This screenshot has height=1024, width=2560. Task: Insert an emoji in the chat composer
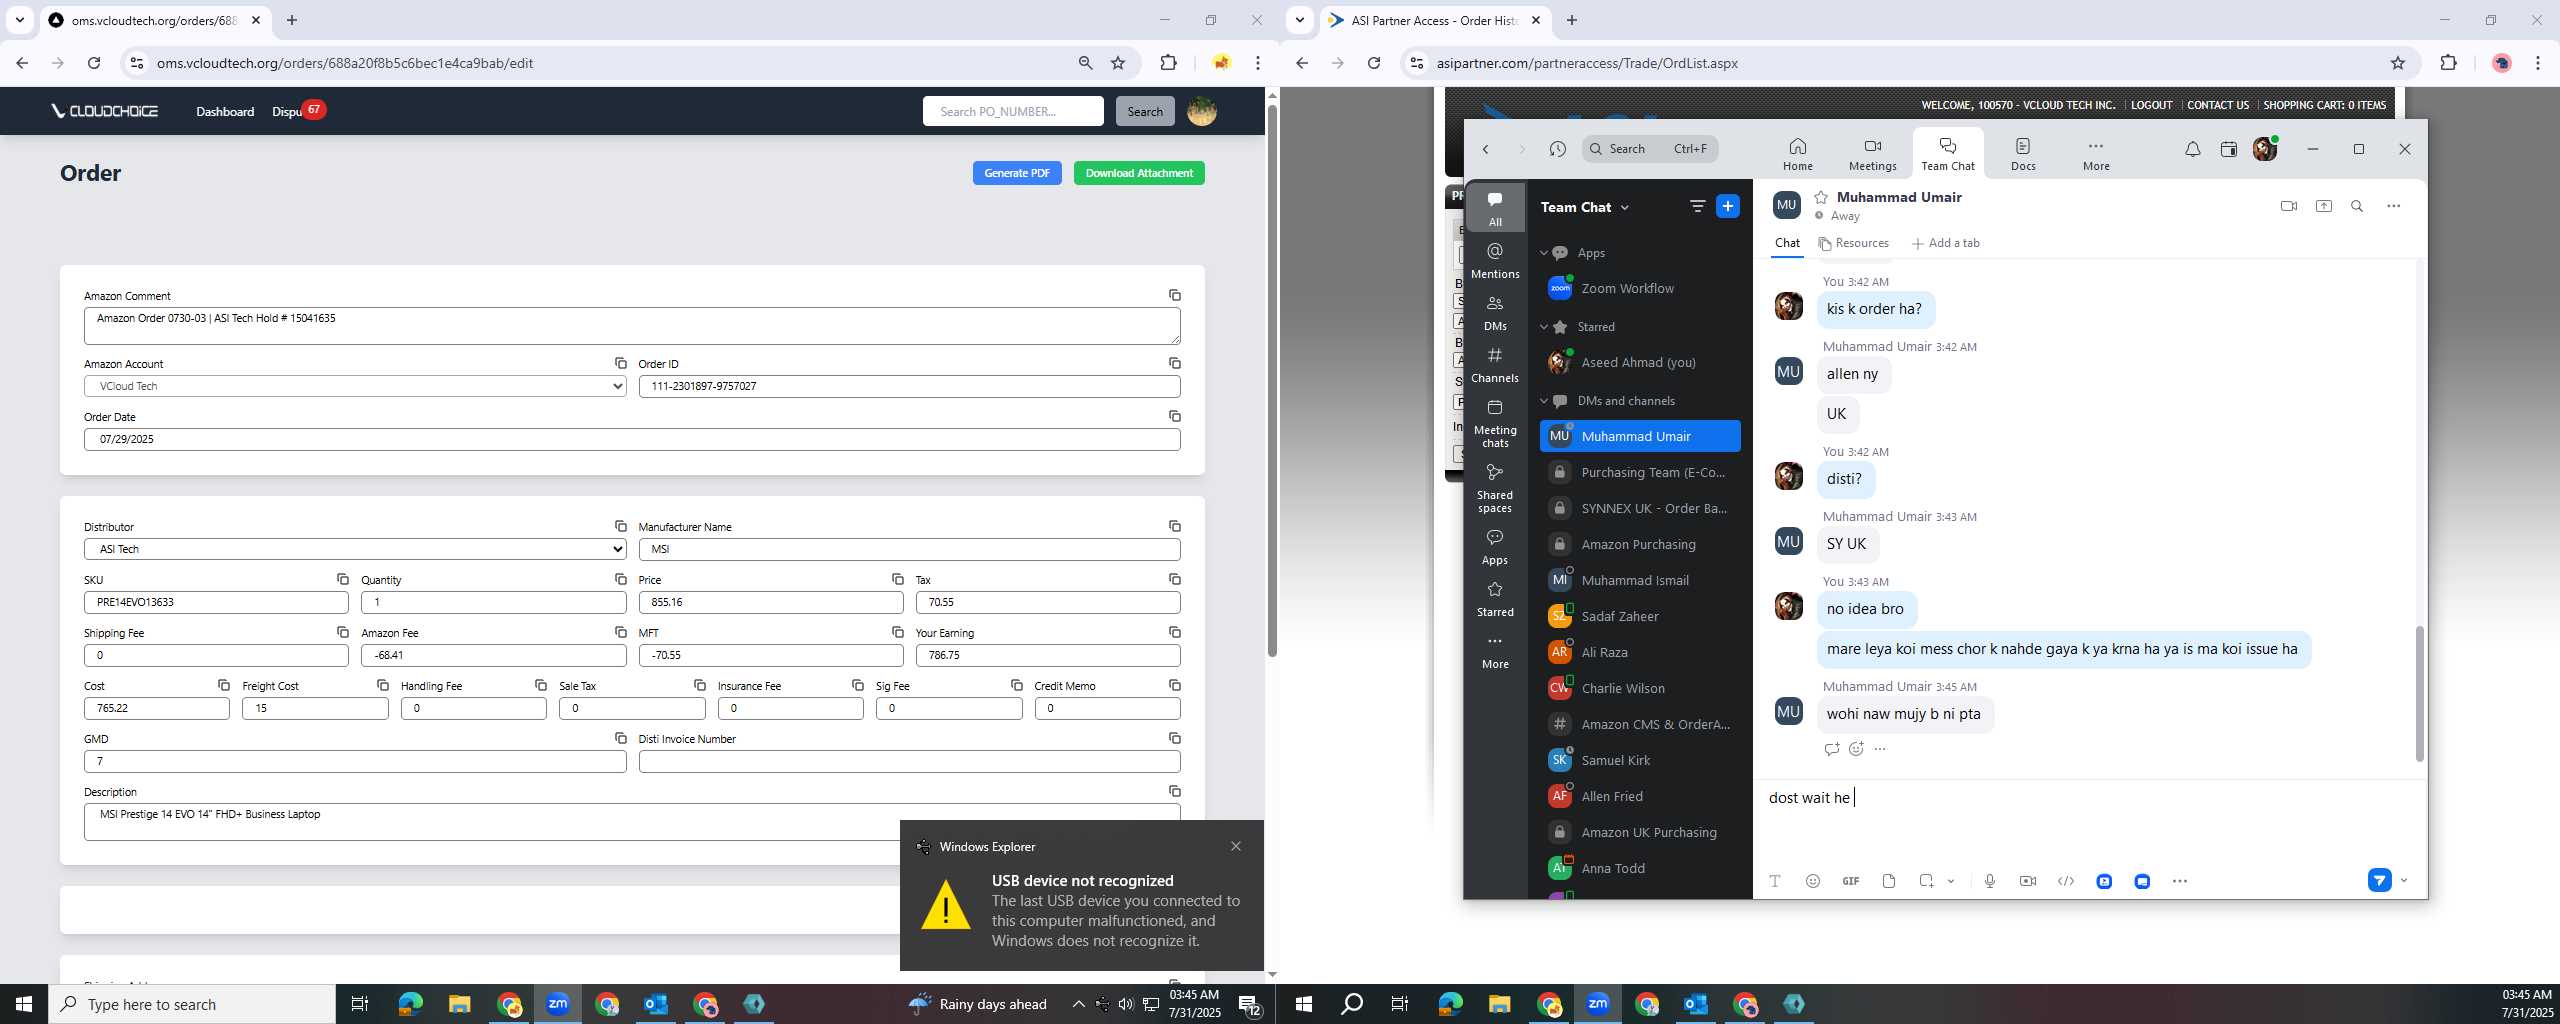point(1812,881)
